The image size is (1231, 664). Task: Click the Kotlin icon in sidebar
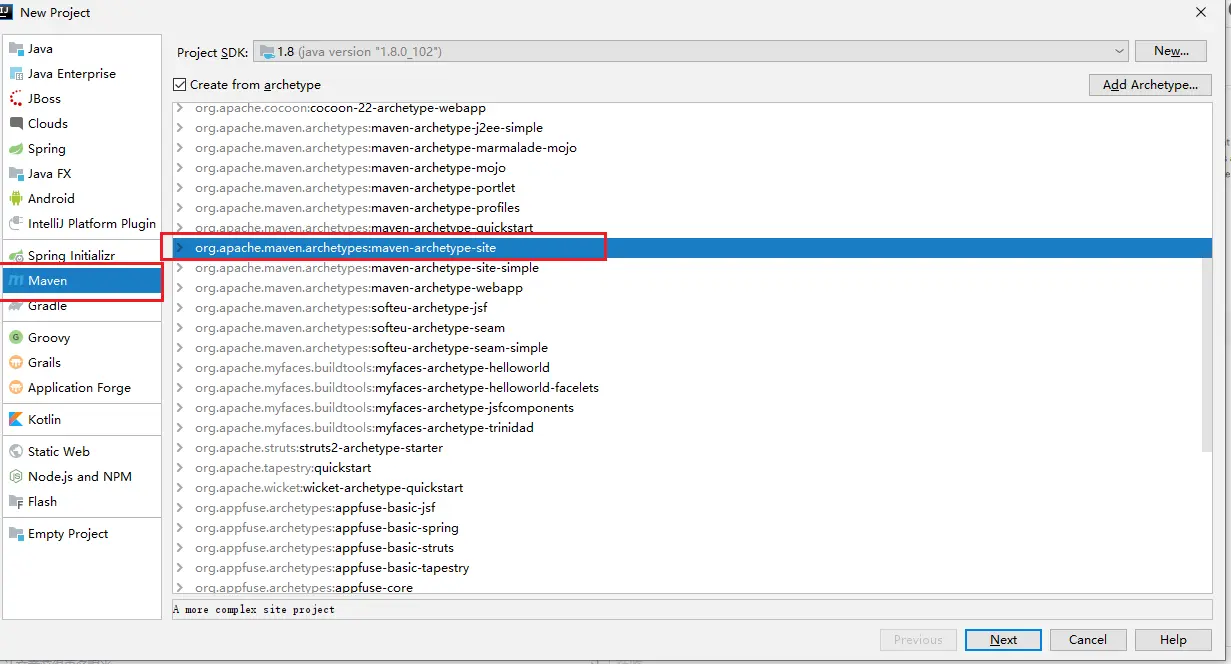(x=16, y=420)
